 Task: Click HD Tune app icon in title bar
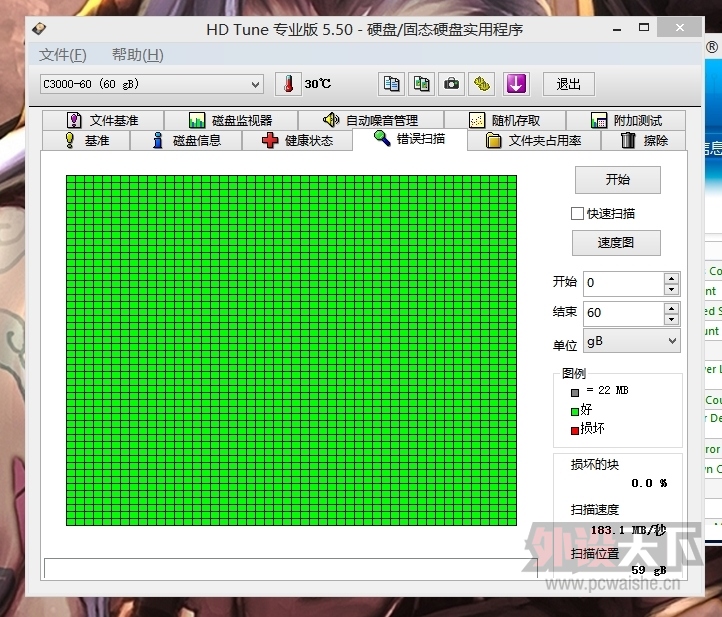coord(39,29)
